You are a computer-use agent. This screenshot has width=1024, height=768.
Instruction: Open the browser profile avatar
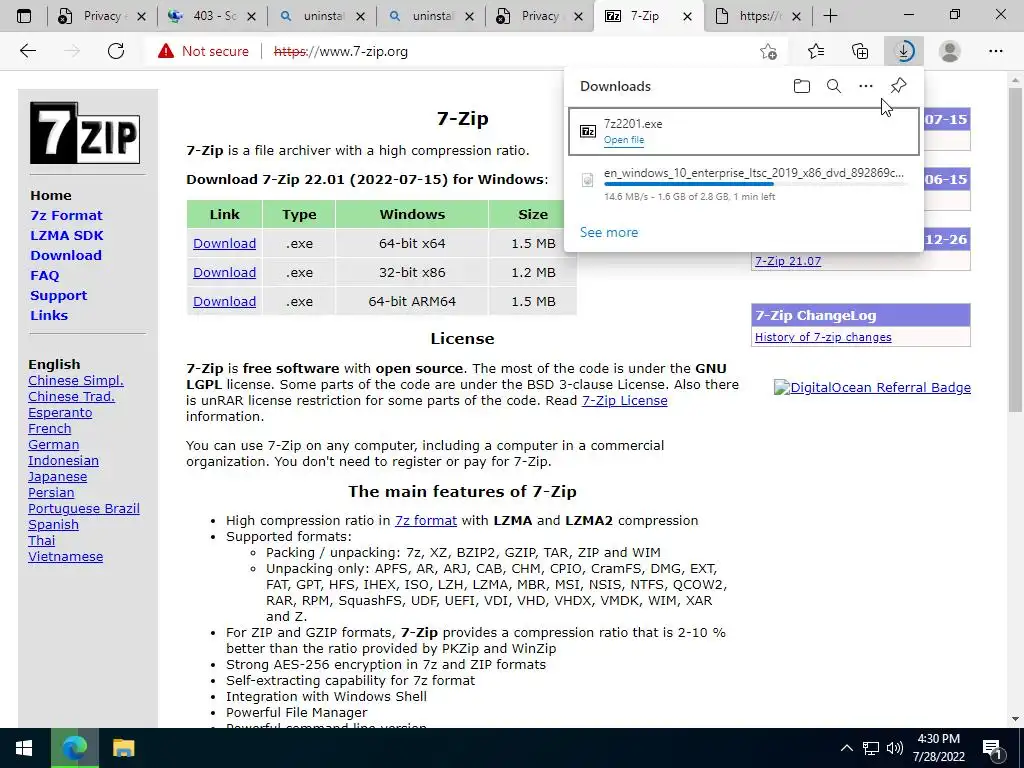tap(950, 51)
